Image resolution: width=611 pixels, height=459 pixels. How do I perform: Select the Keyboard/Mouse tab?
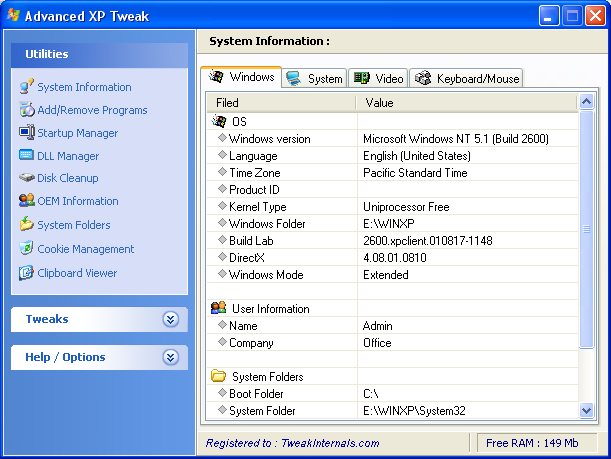point(466,79)
